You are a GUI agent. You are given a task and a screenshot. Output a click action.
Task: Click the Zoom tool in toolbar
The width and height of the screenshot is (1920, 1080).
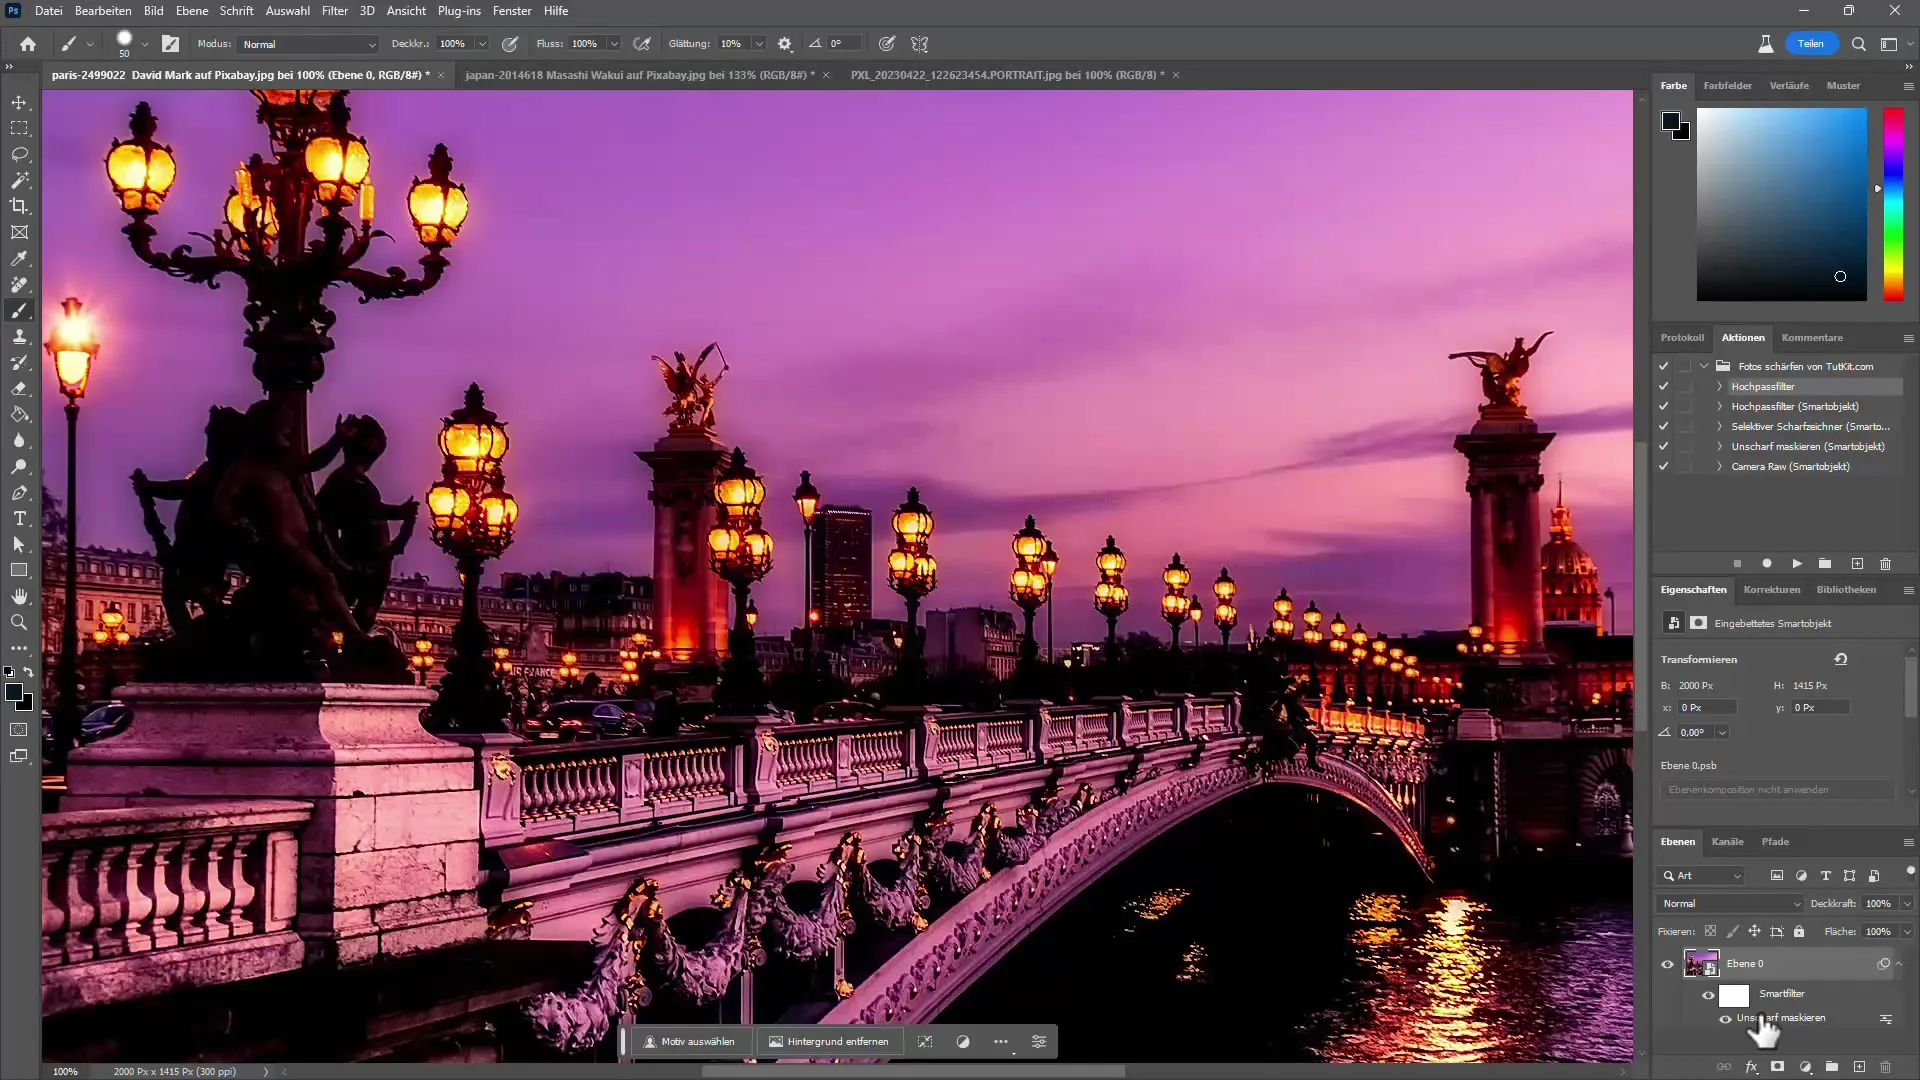tap(20, 620)
